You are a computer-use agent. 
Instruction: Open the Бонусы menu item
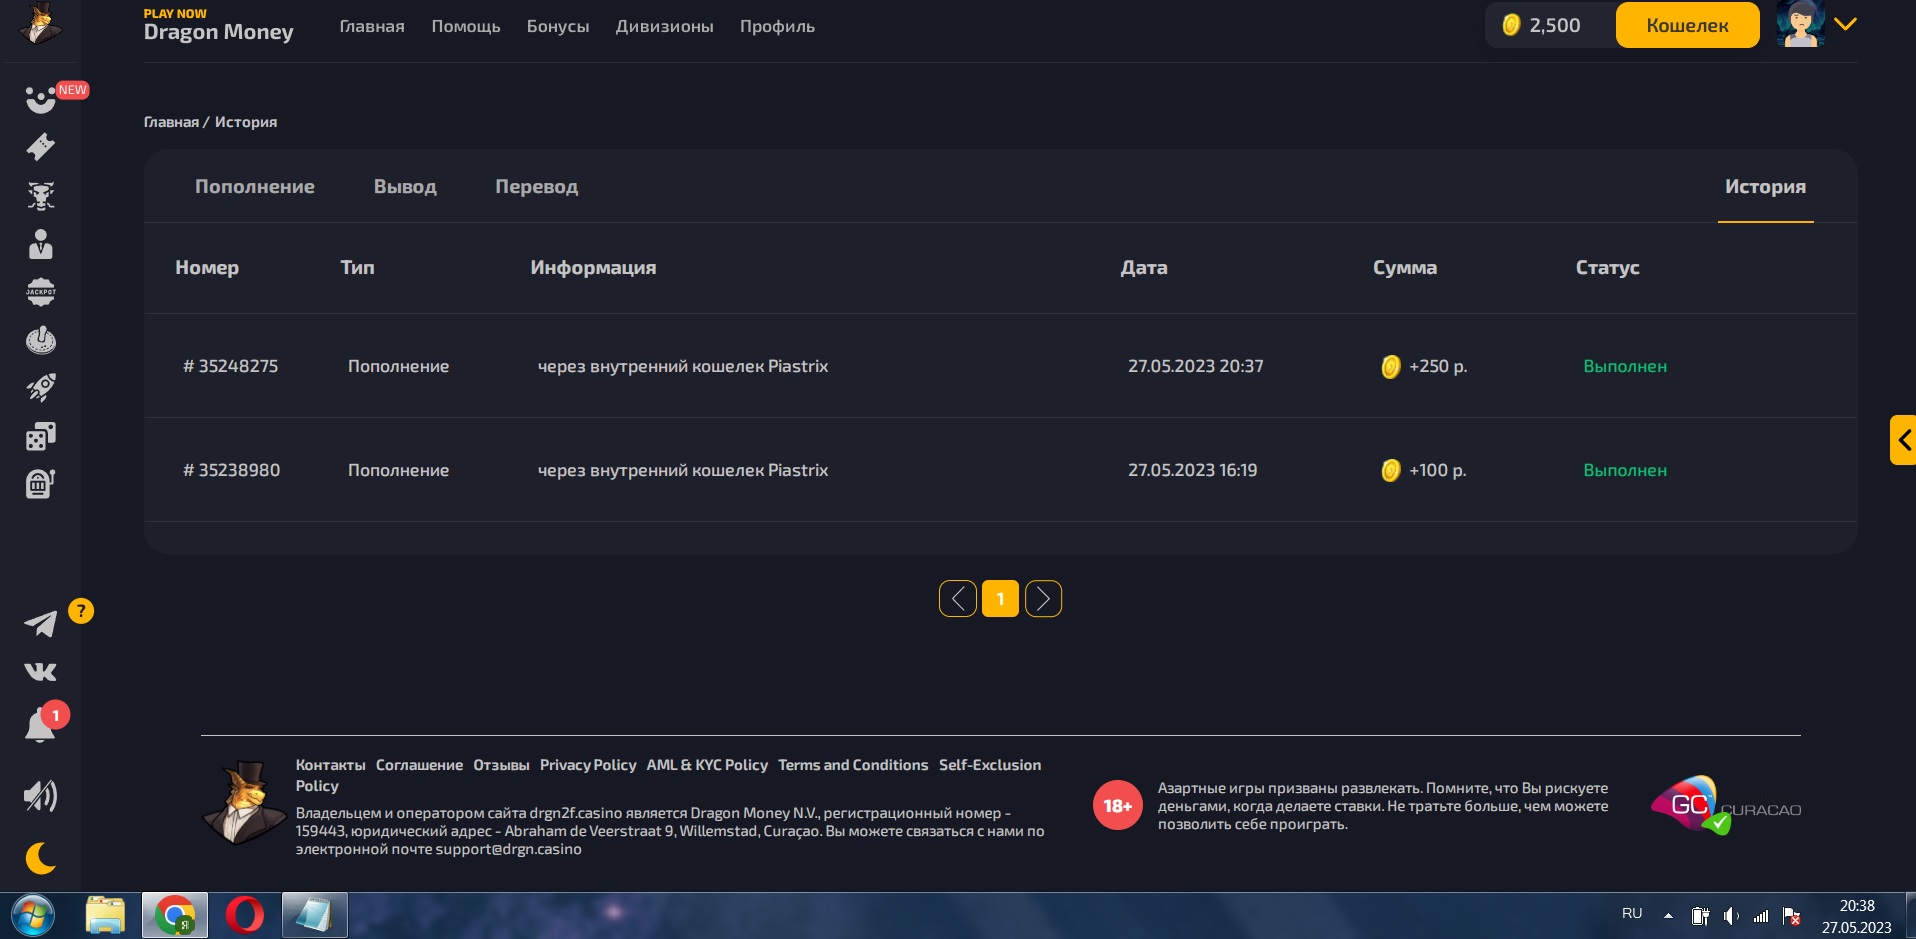point(557,27)
